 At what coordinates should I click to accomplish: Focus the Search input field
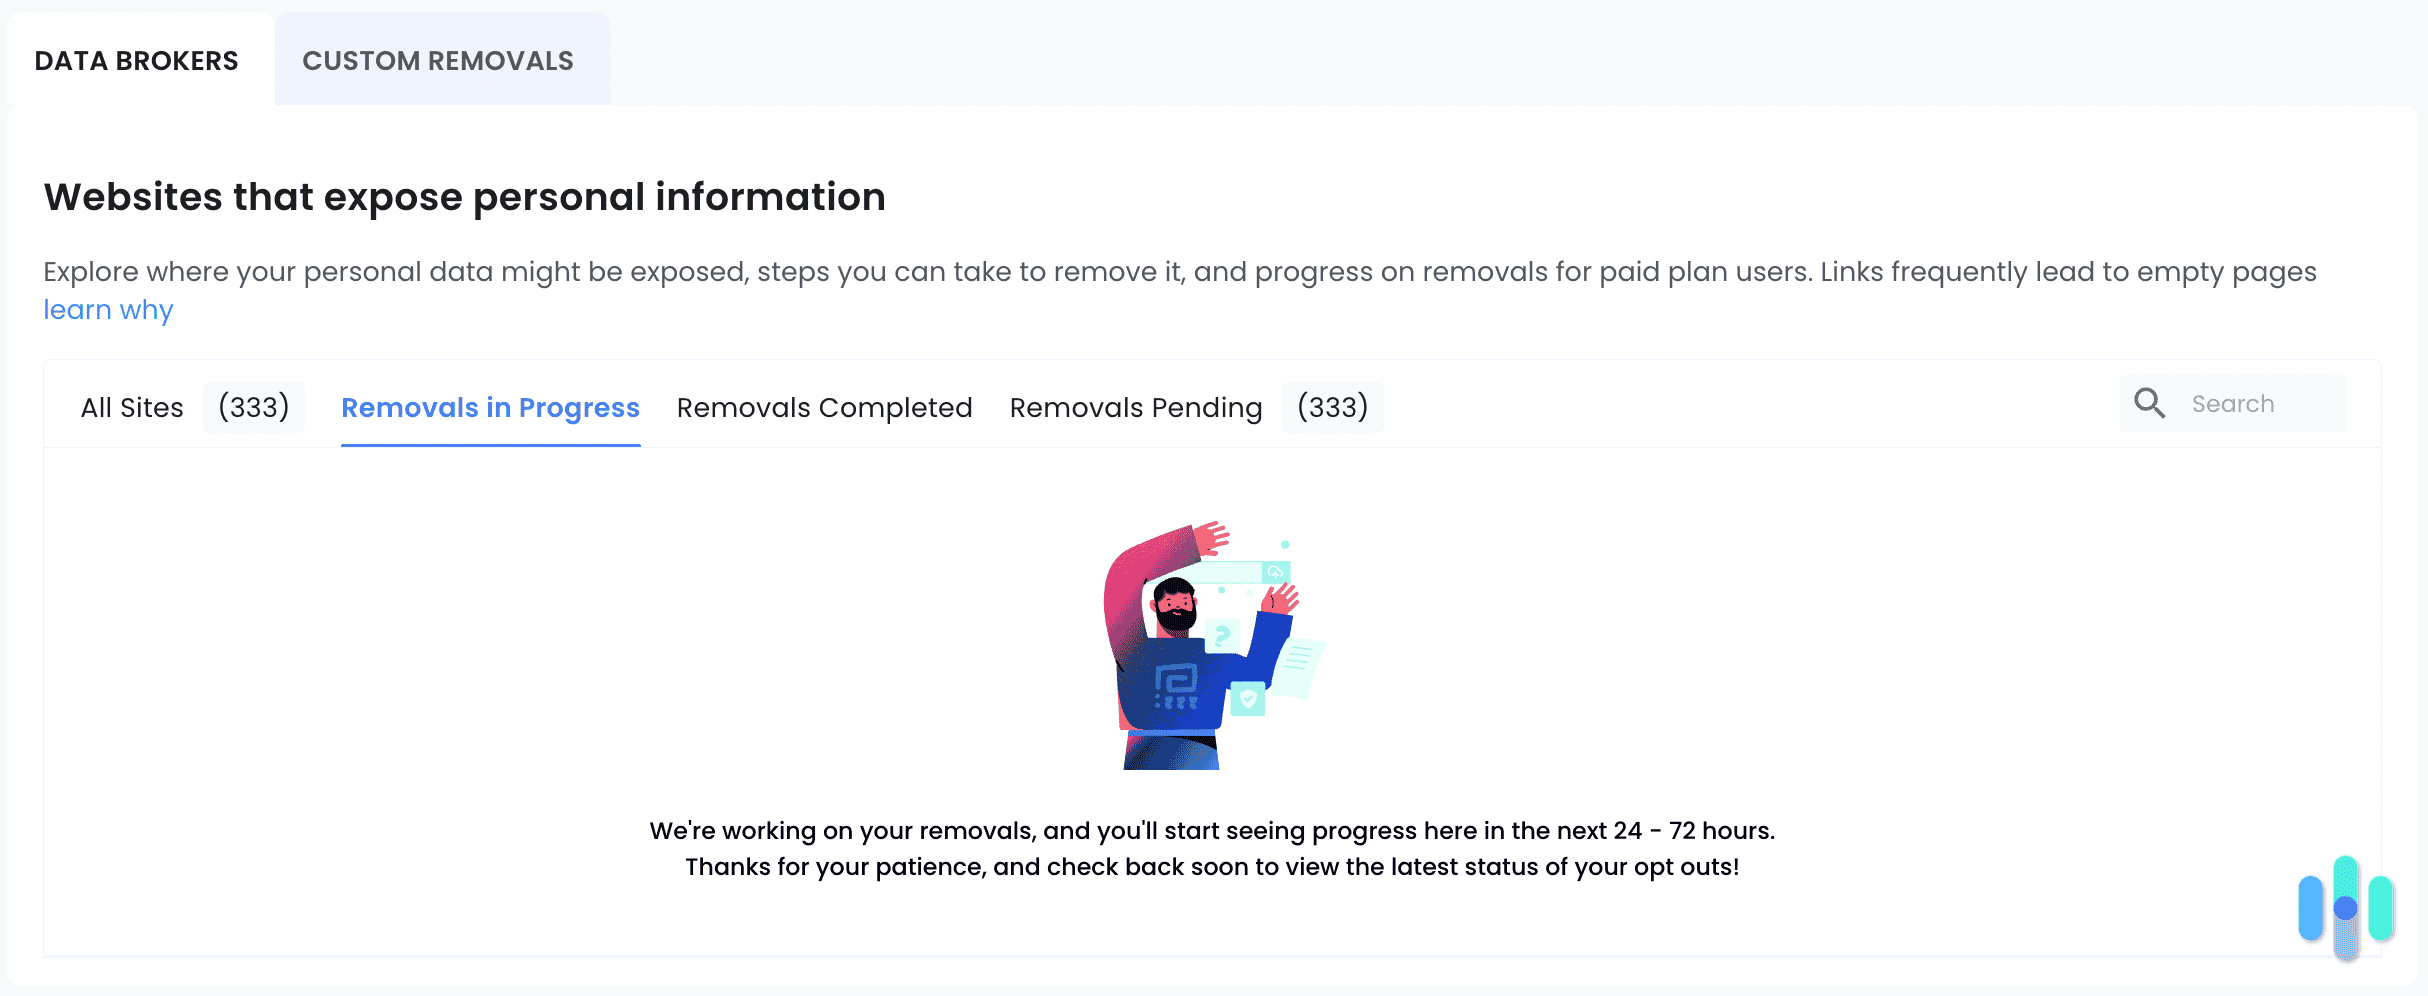2260,404
